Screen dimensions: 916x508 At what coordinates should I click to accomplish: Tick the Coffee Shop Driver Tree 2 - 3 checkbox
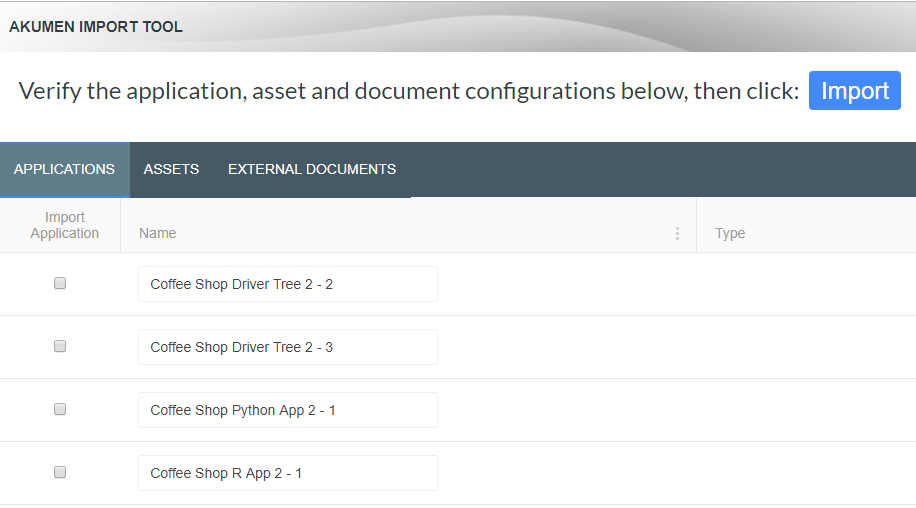click(60, 347)
